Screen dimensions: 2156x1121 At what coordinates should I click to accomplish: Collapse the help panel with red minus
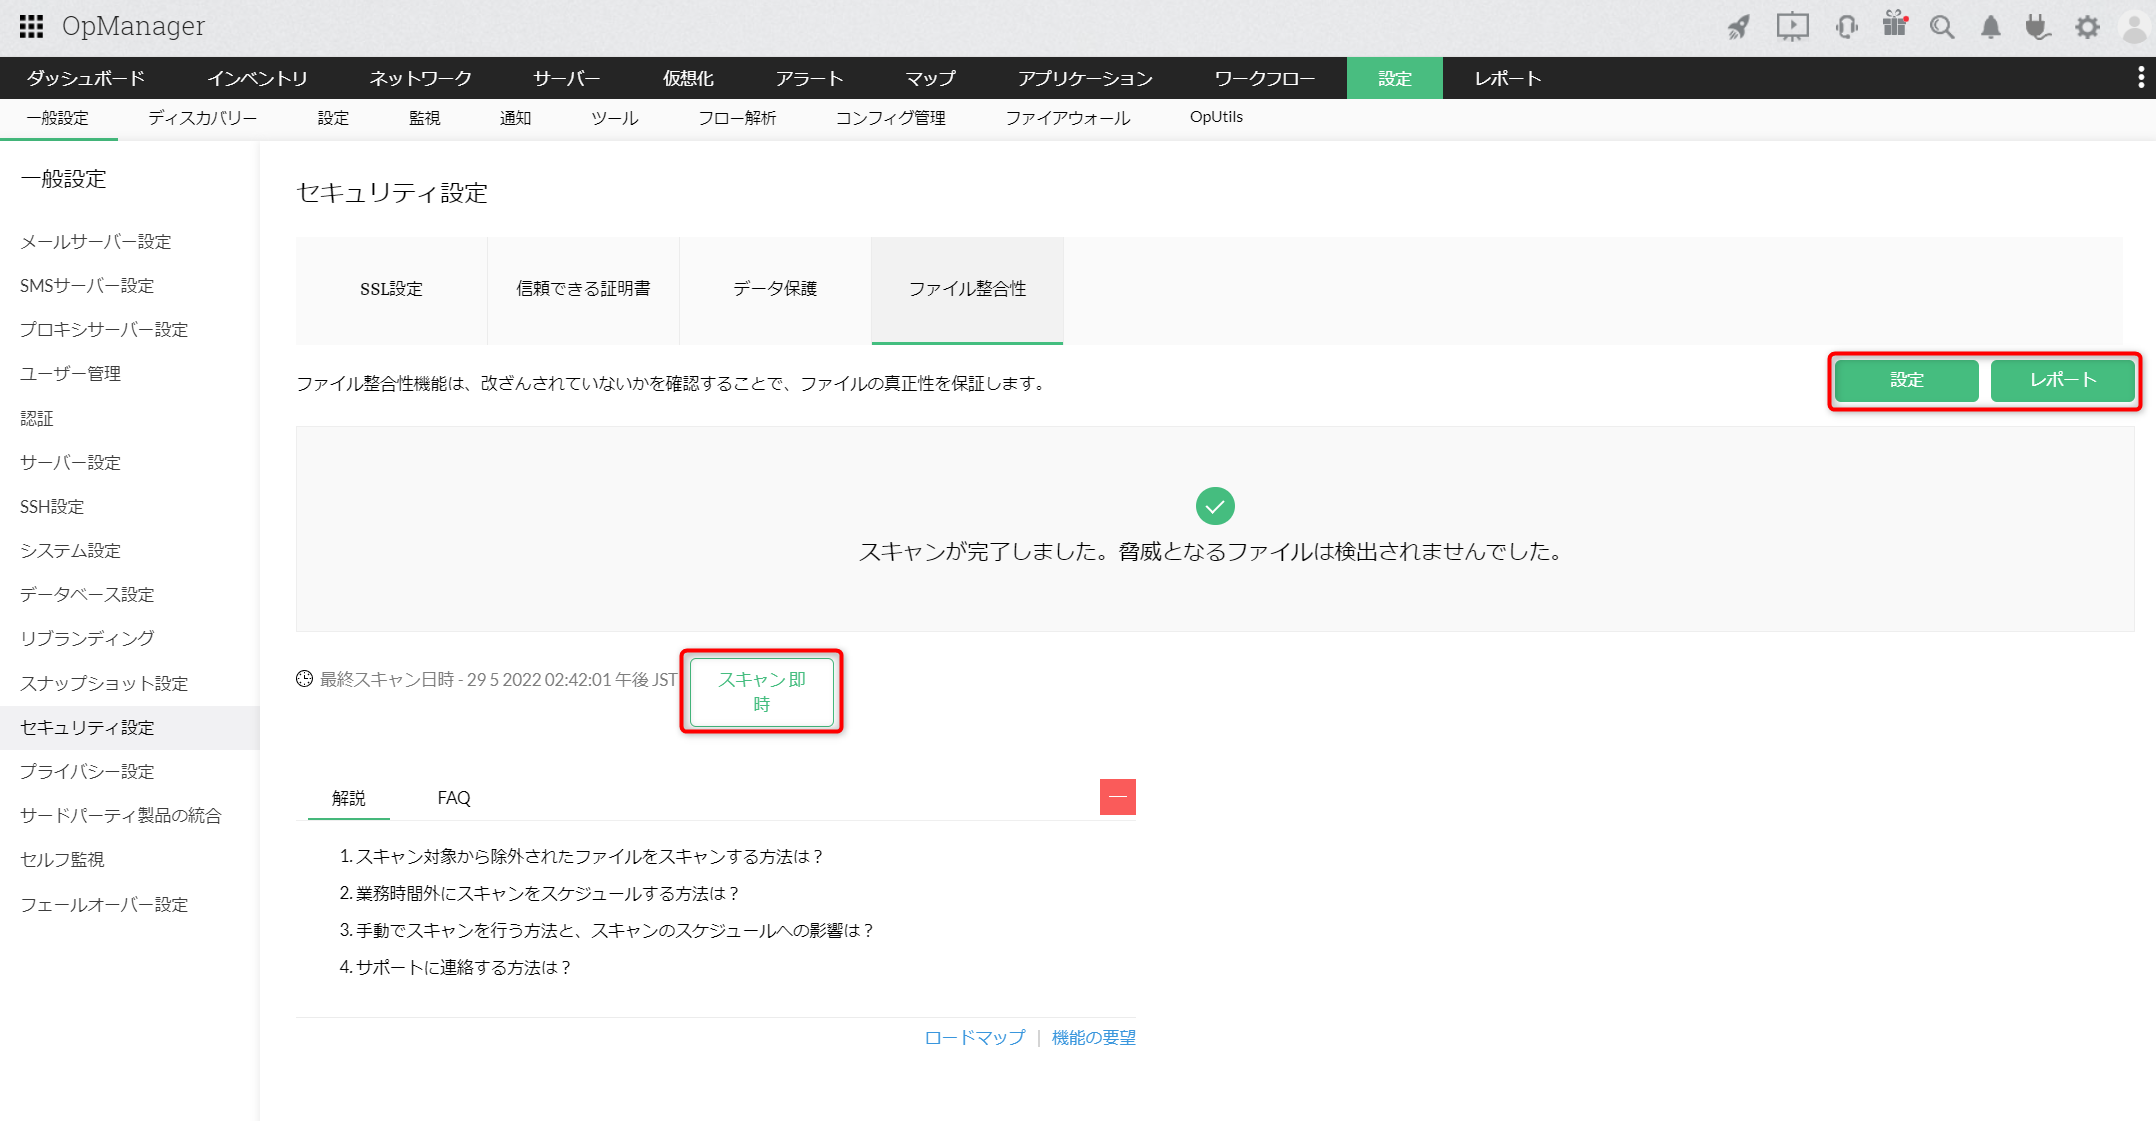click(x=1117, y=797)
